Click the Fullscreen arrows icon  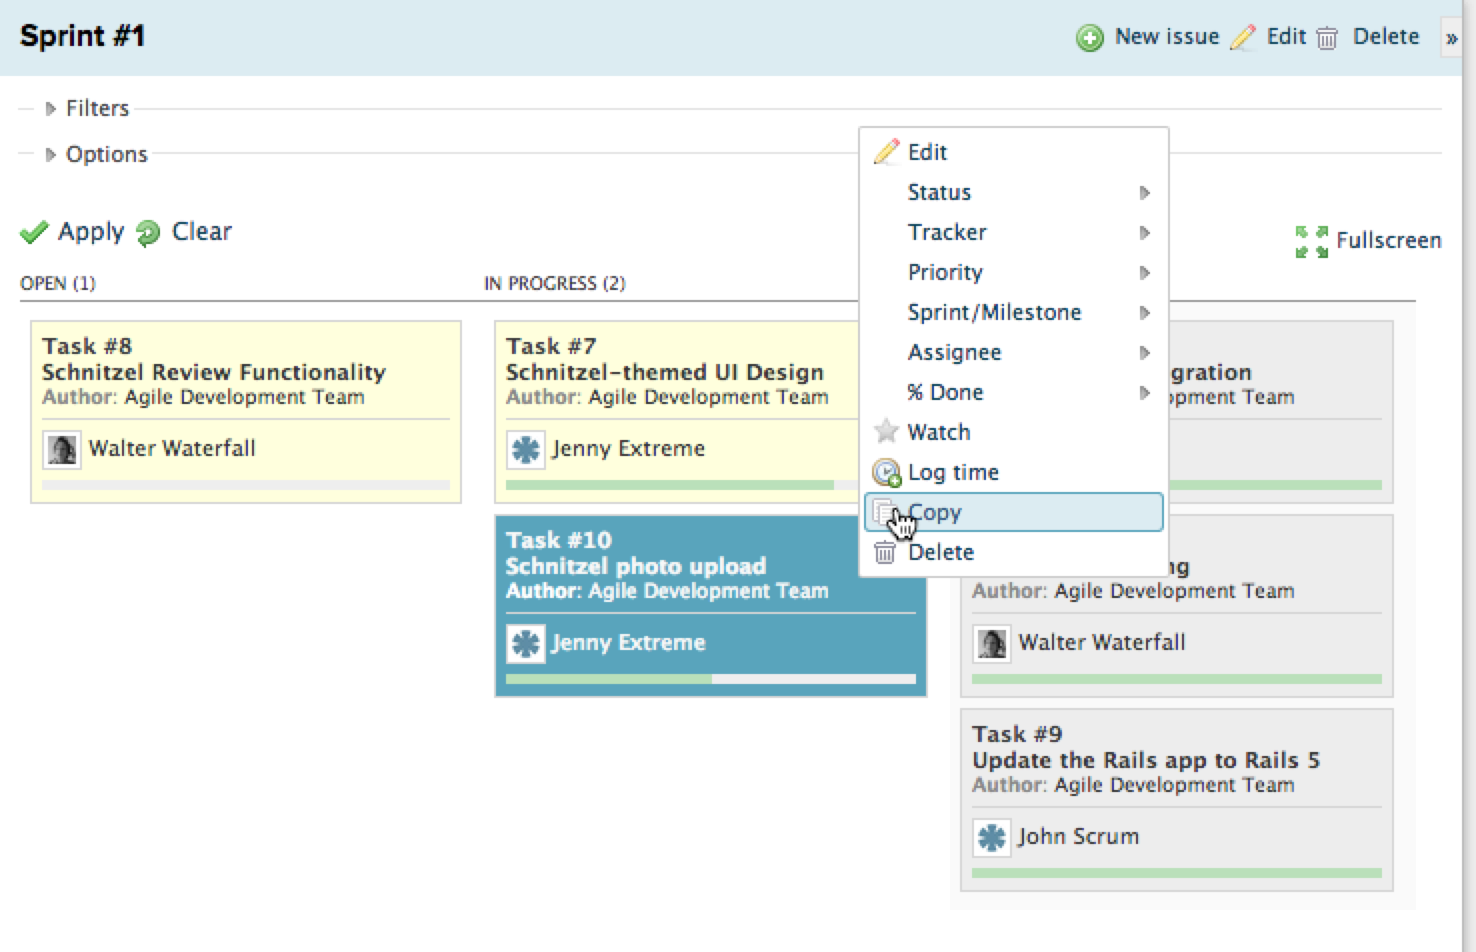1312,241
